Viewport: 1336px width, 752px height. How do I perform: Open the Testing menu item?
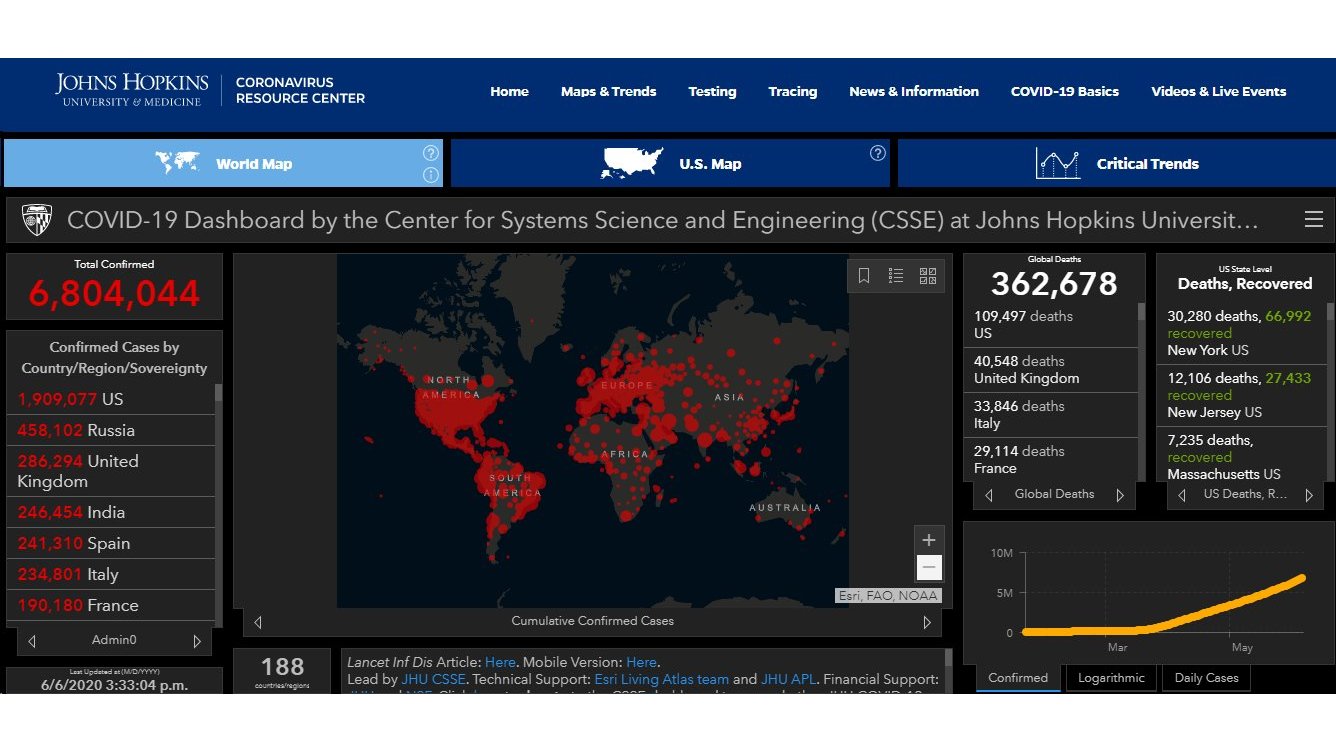point(712,92)
